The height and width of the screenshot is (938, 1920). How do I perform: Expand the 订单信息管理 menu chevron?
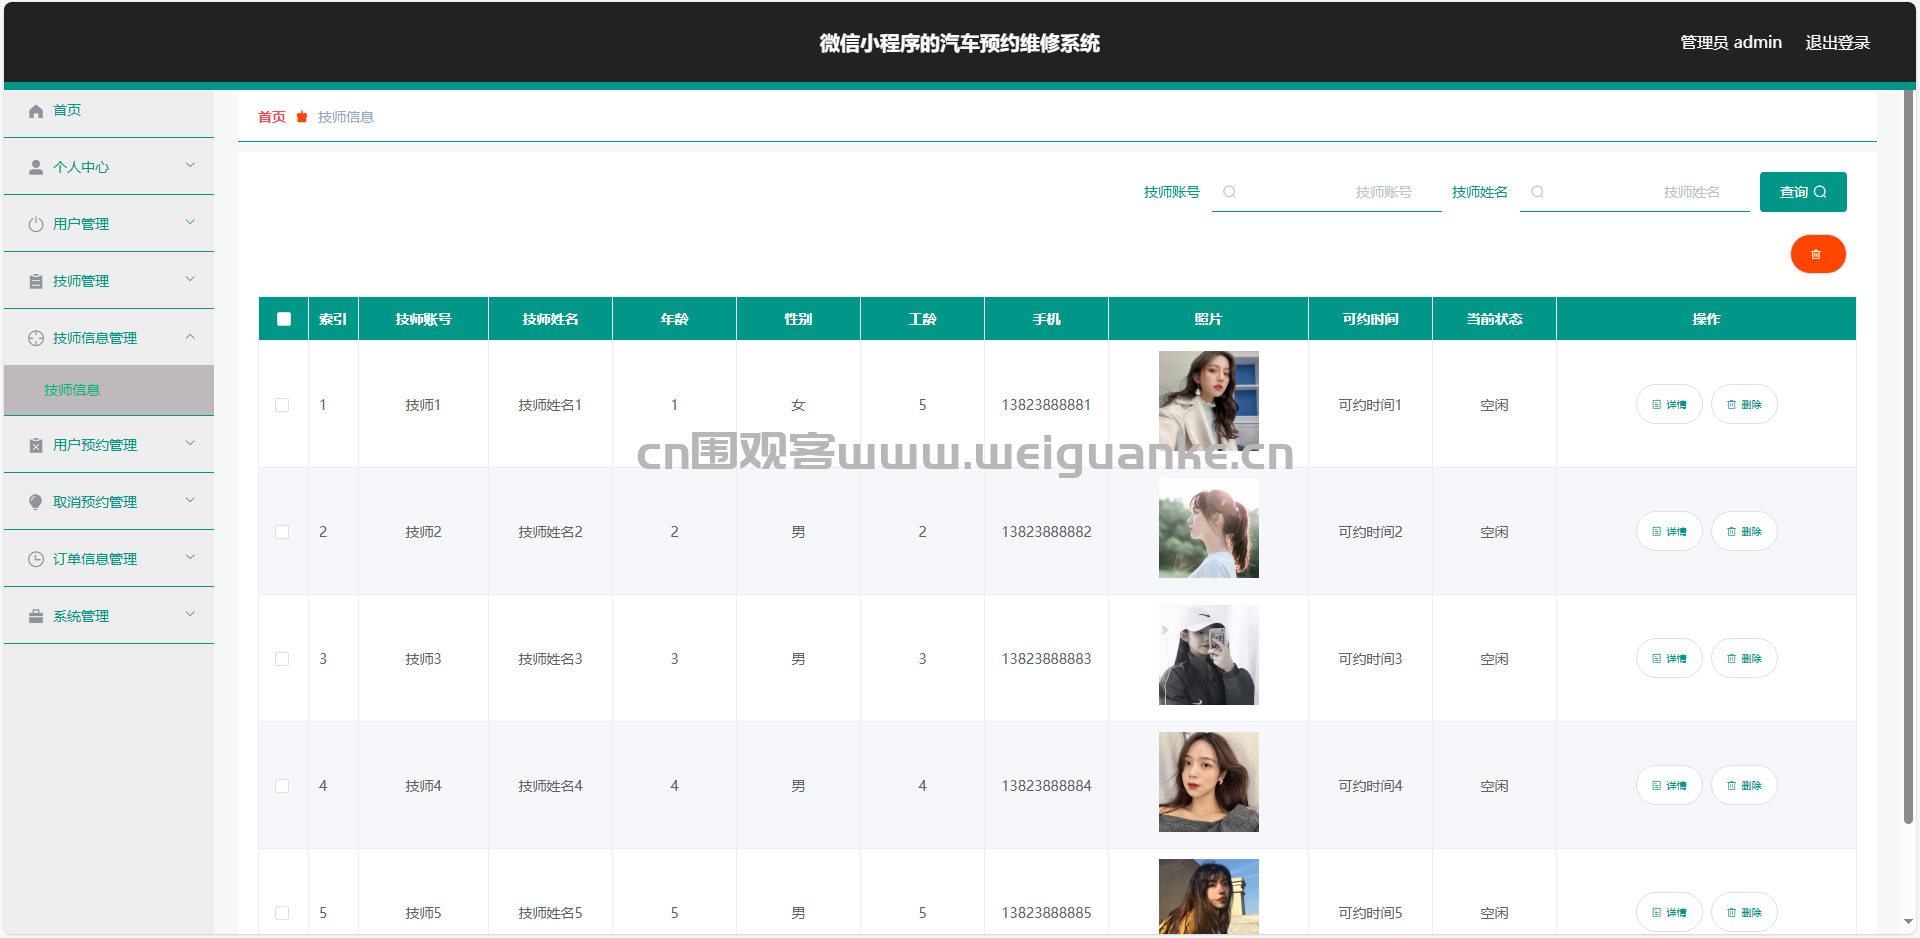pos(190,557)
